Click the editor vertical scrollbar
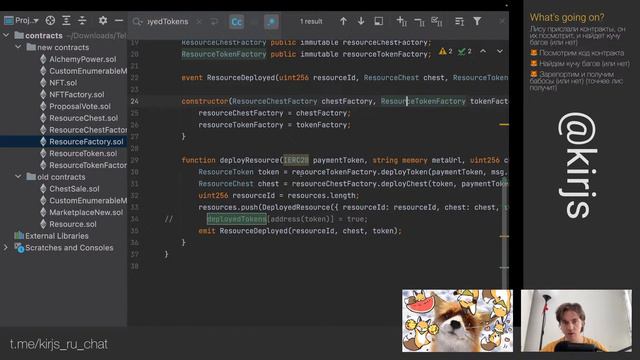 505,233
